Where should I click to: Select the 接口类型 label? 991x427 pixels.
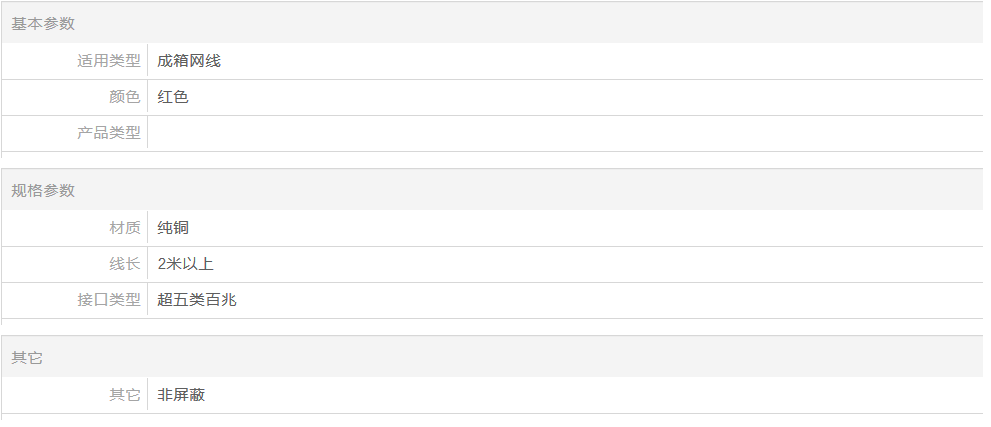(x=109, y=299)
